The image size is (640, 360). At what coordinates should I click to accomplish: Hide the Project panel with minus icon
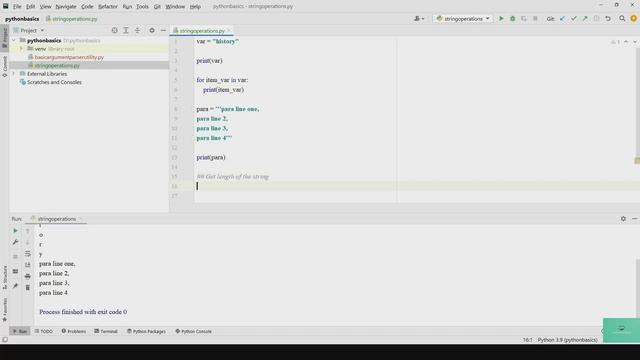(x=163, y=31)
